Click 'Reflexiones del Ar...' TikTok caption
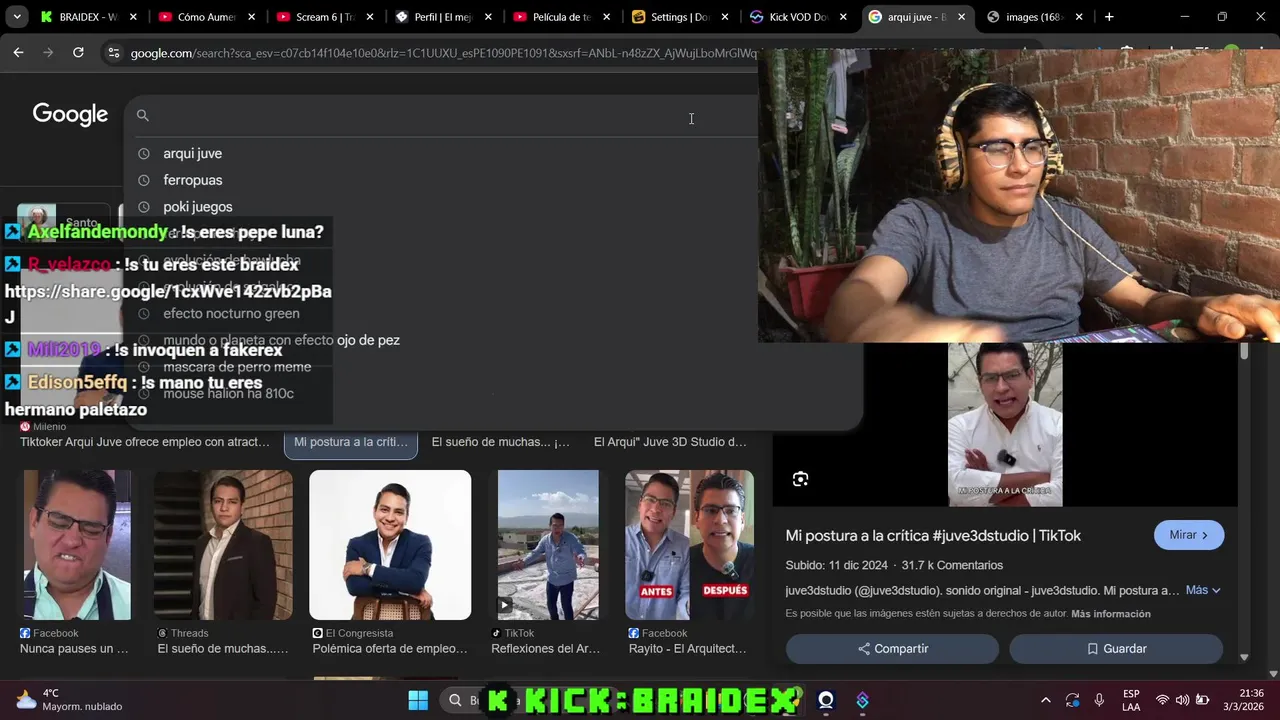Viewport: 1280px width, 720px height. pos(546,649)
